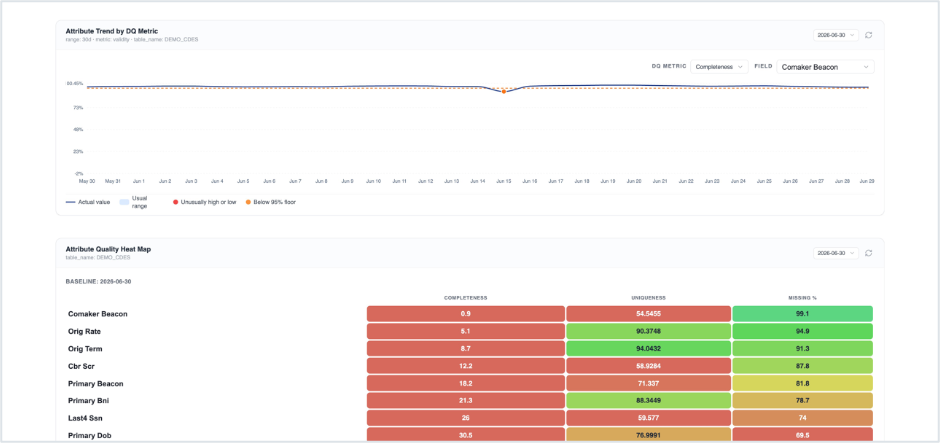Toggle the Actual value legend item

[88, 202]
